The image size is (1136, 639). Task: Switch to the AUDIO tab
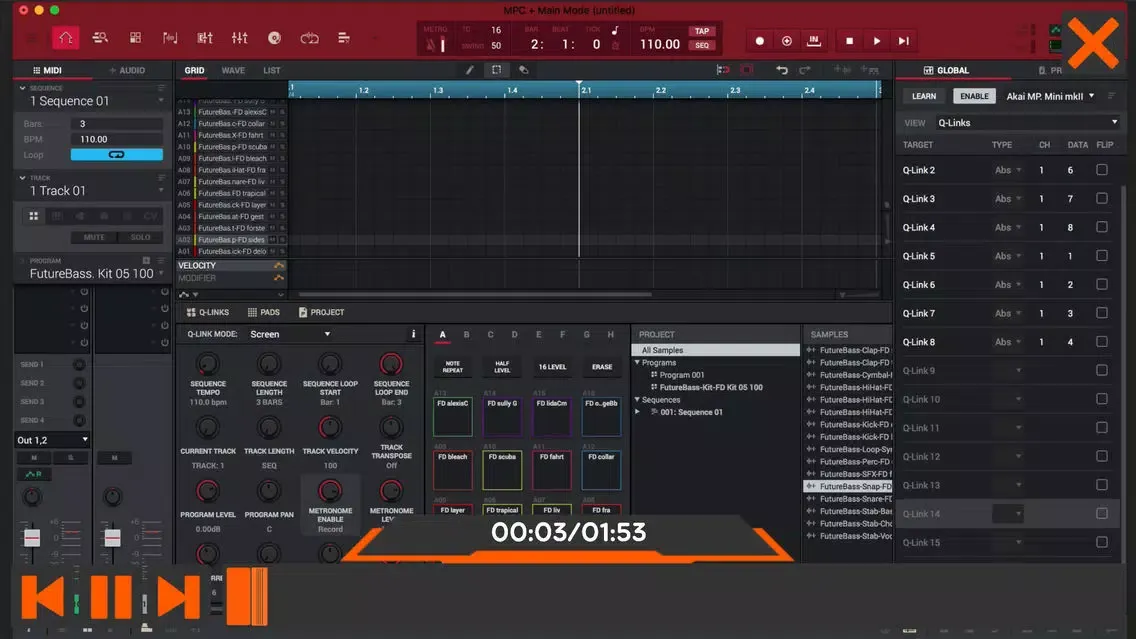[x=127, y=70]
